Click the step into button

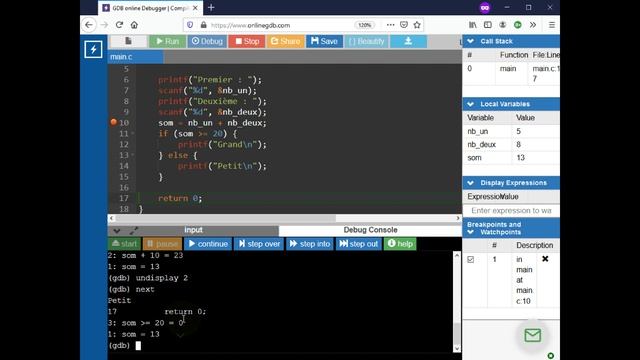coord(309,244)
